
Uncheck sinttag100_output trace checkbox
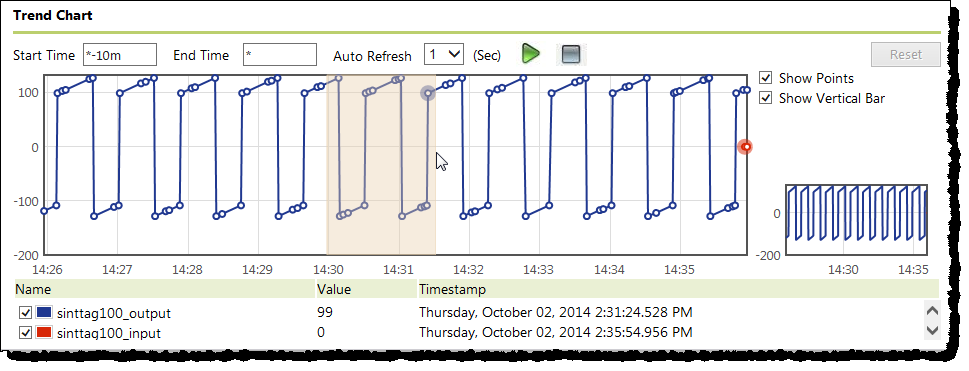click(x=25, y=312)
